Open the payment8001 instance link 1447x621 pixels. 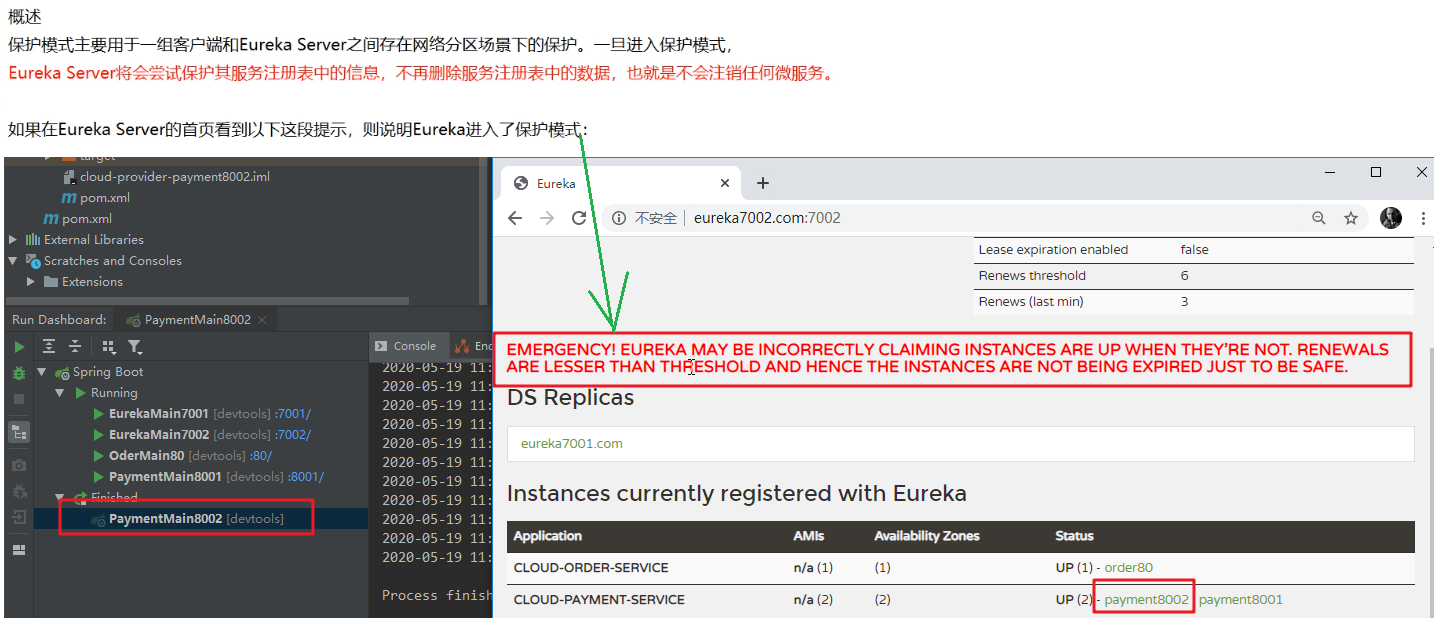tap(1241, 599)
